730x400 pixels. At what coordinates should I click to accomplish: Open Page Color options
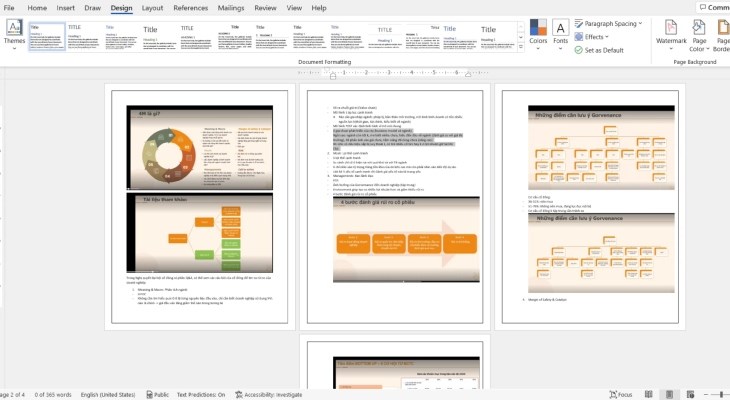[699, 35]
